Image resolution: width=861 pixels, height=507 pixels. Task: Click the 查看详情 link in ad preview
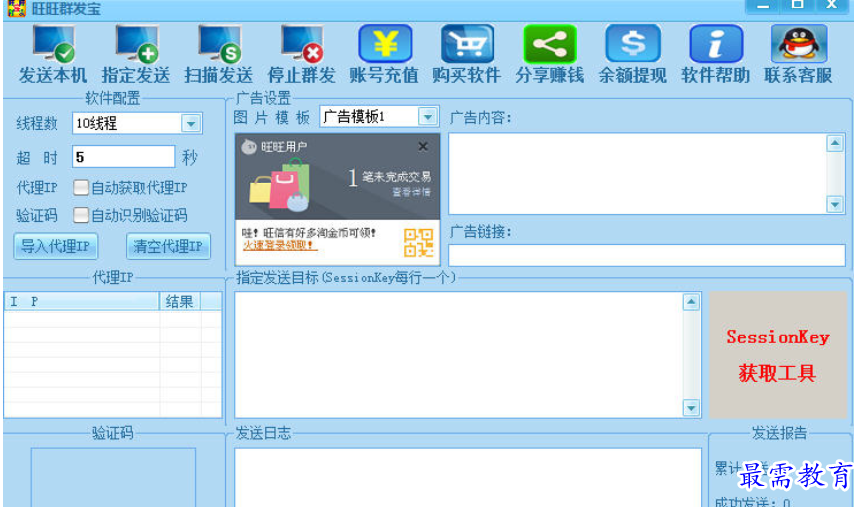click(x=411, y=192)
